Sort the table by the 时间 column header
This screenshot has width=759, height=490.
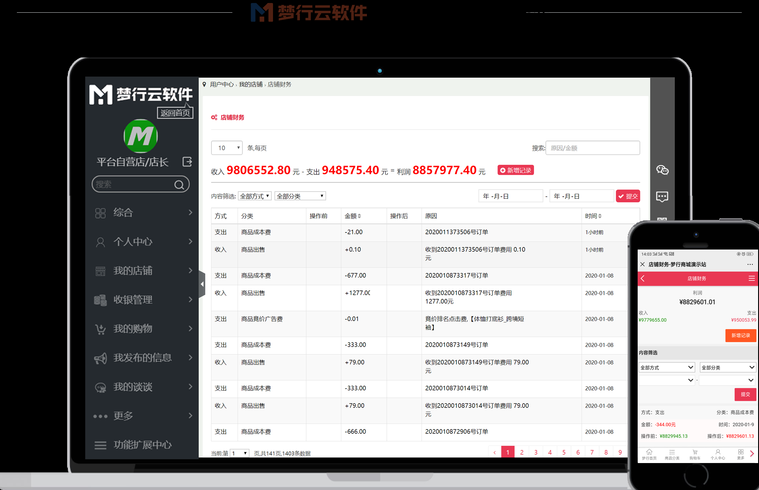593,216
